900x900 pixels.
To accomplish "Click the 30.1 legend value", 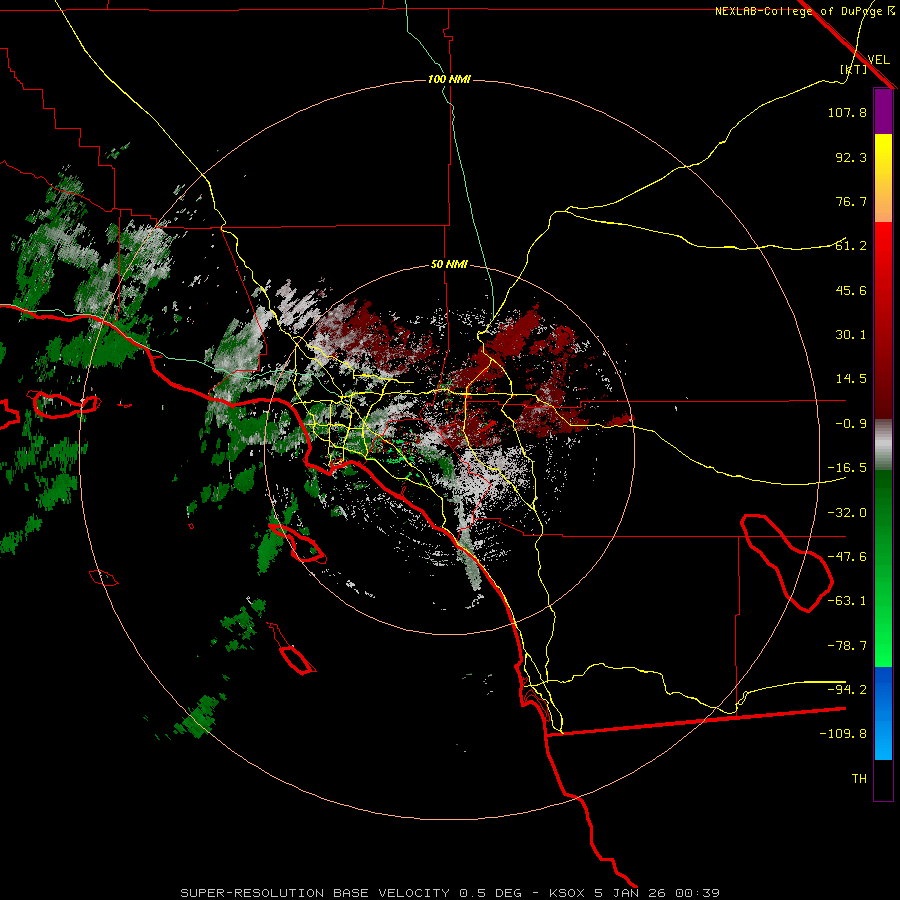I will click(x=851, y=335).
